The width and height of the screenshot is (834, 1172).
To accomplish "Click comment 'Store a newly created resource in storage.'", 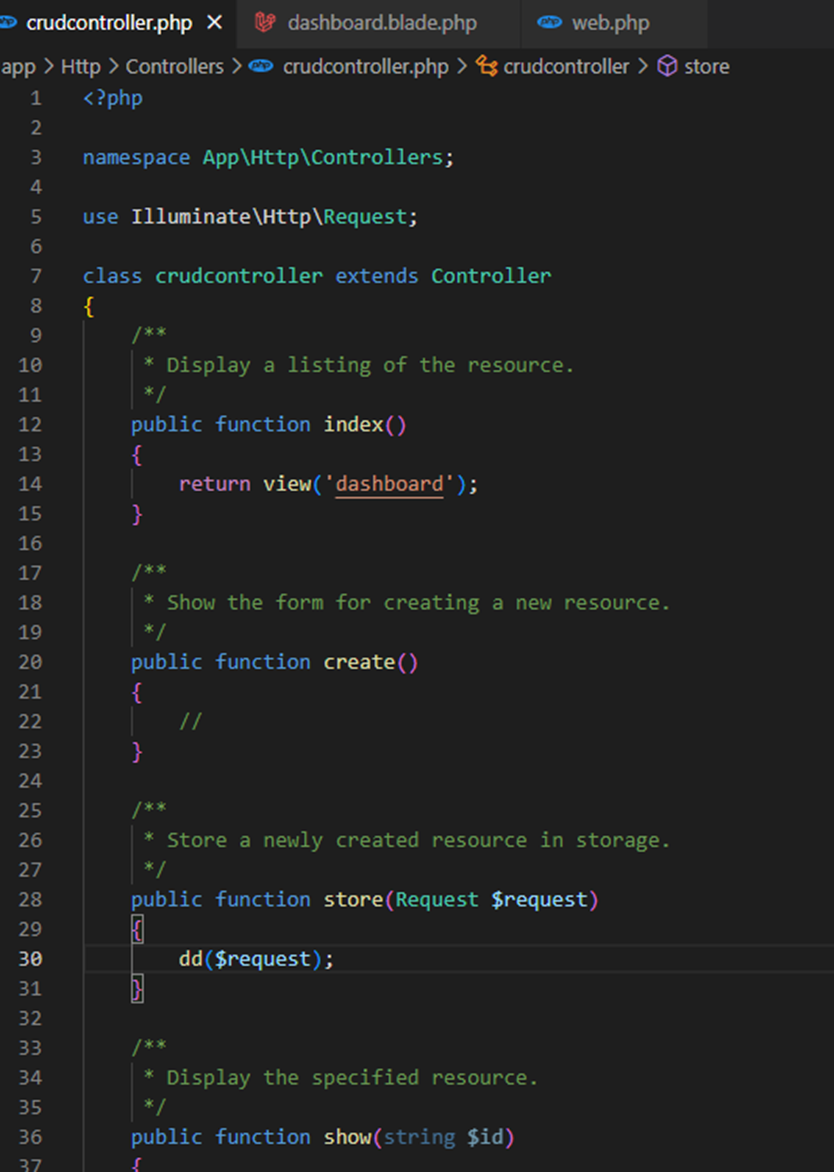I will (418, 841).
